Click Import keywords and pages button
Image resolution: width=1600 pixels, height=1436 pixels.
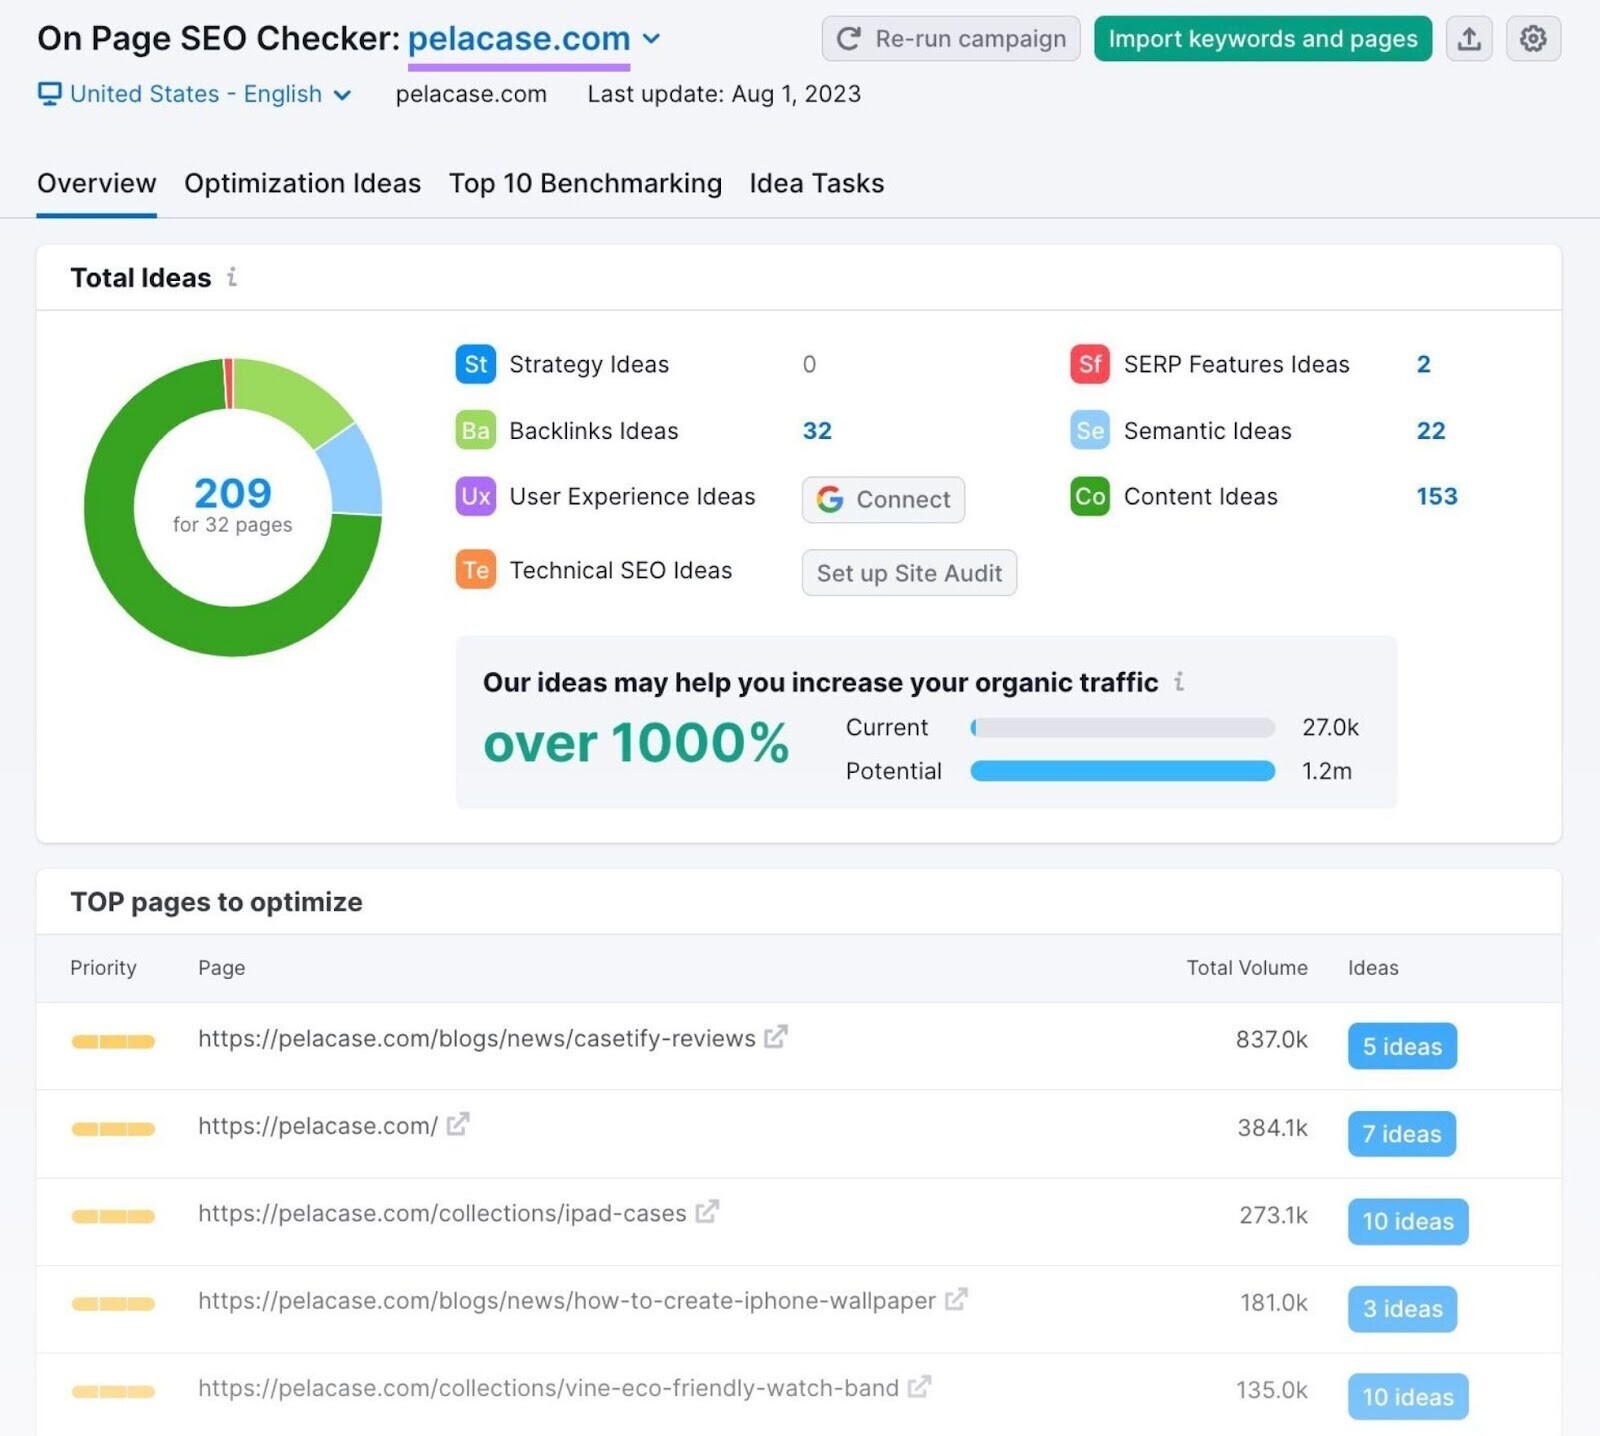click(1263, 39)
